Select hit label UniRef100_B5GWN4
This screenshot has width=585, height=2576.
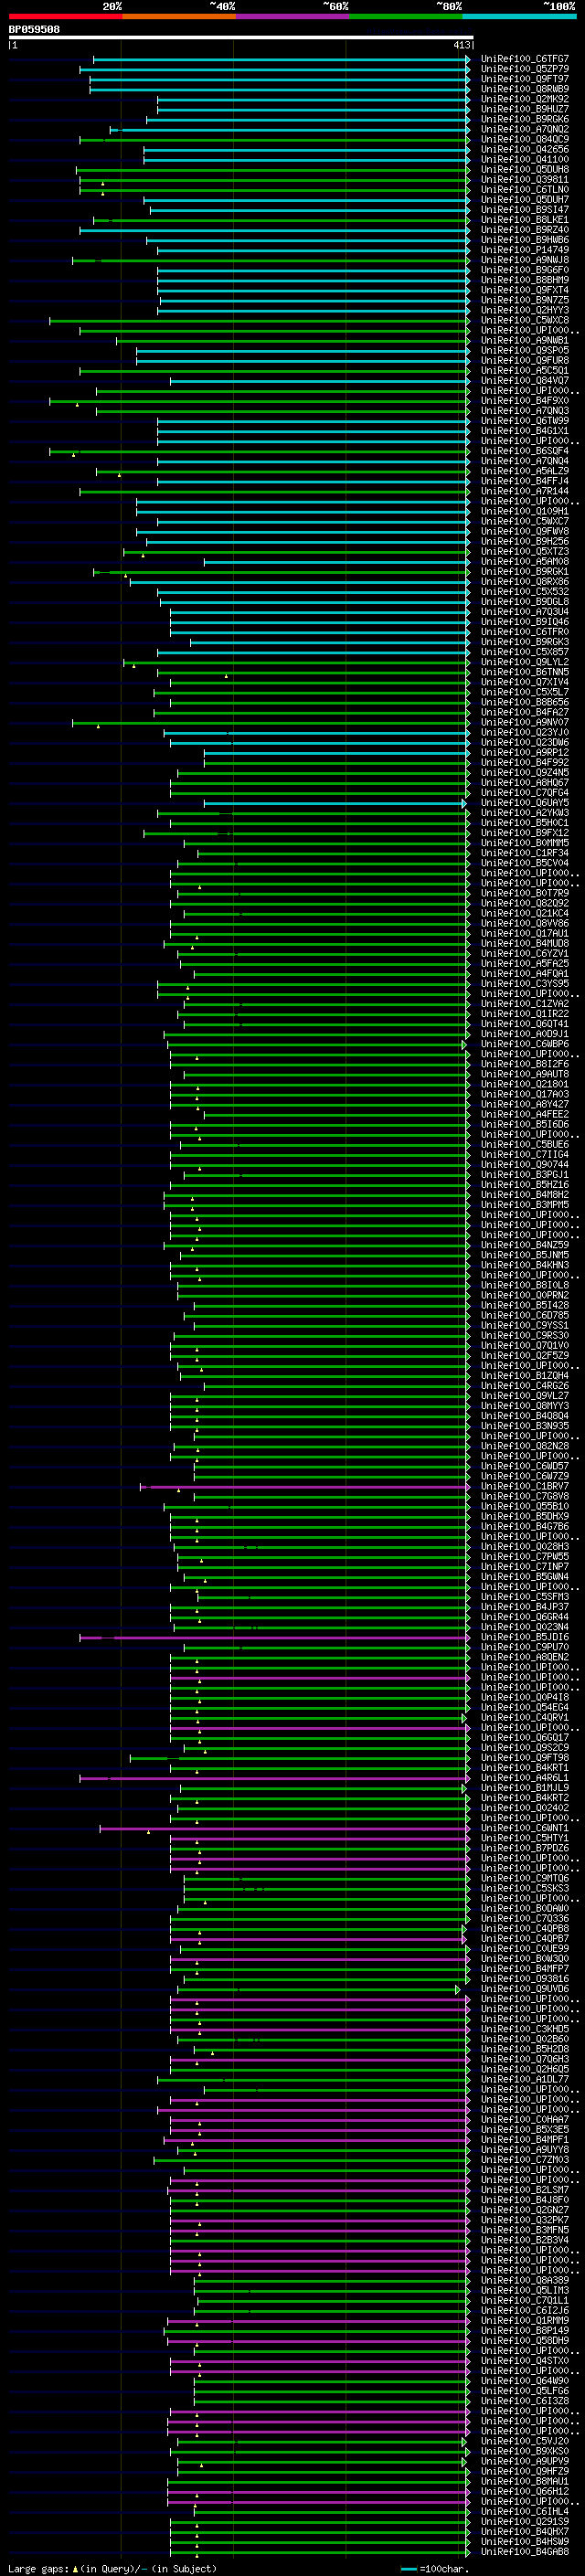click(524, 1576)
